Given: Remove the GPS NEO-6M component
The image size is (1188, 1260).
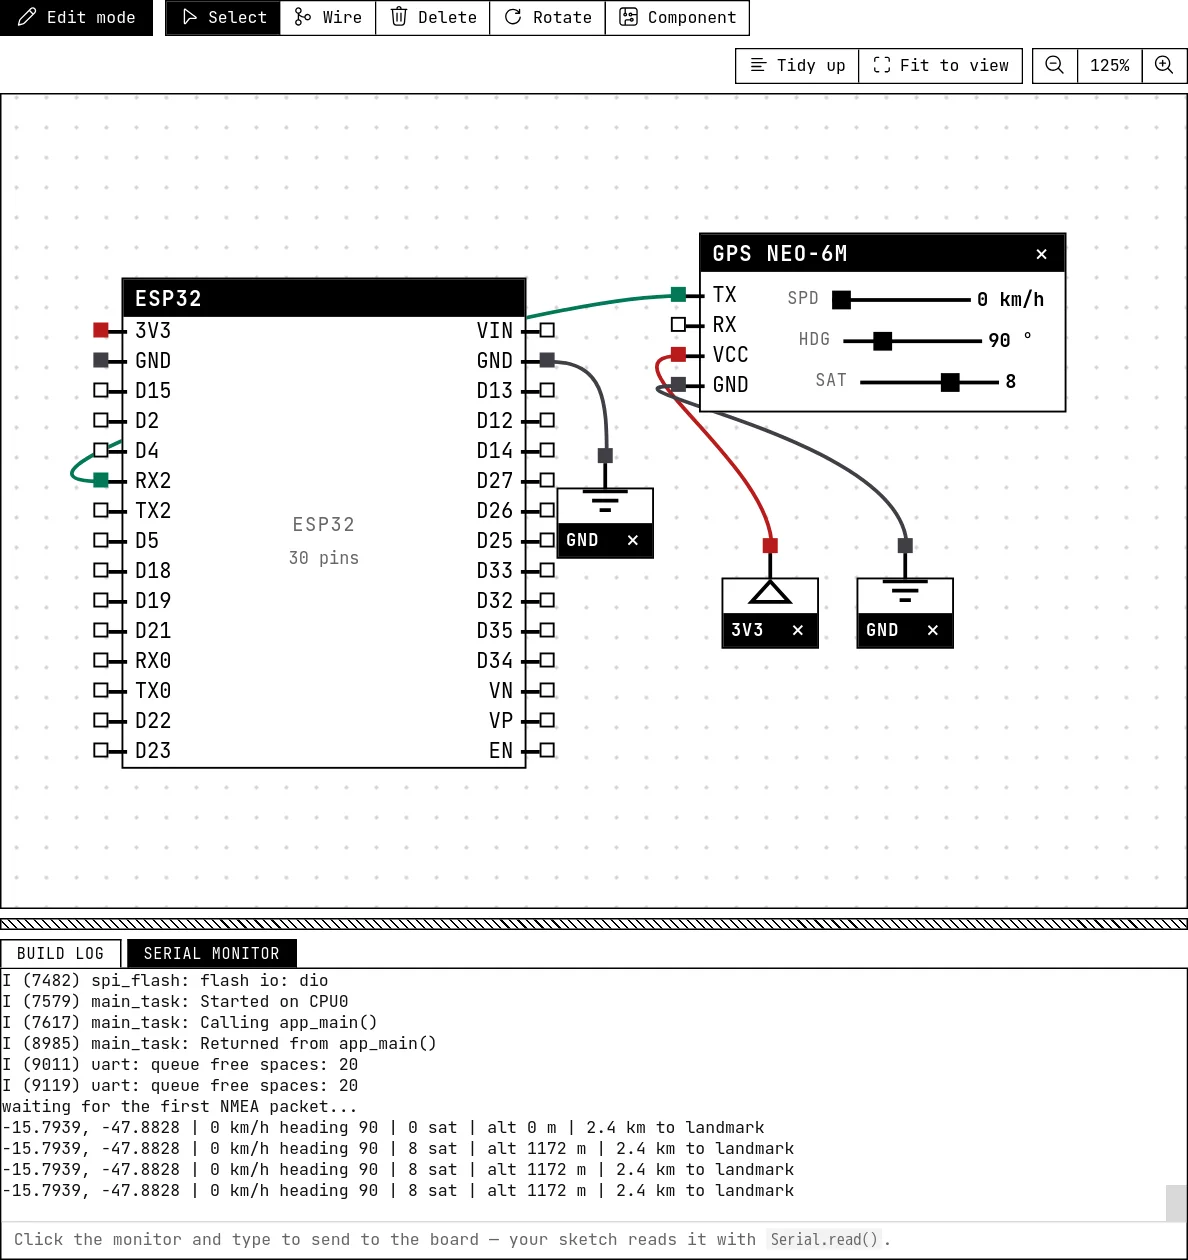Looking at the screenshot, I should click(x=1041, y=254).
